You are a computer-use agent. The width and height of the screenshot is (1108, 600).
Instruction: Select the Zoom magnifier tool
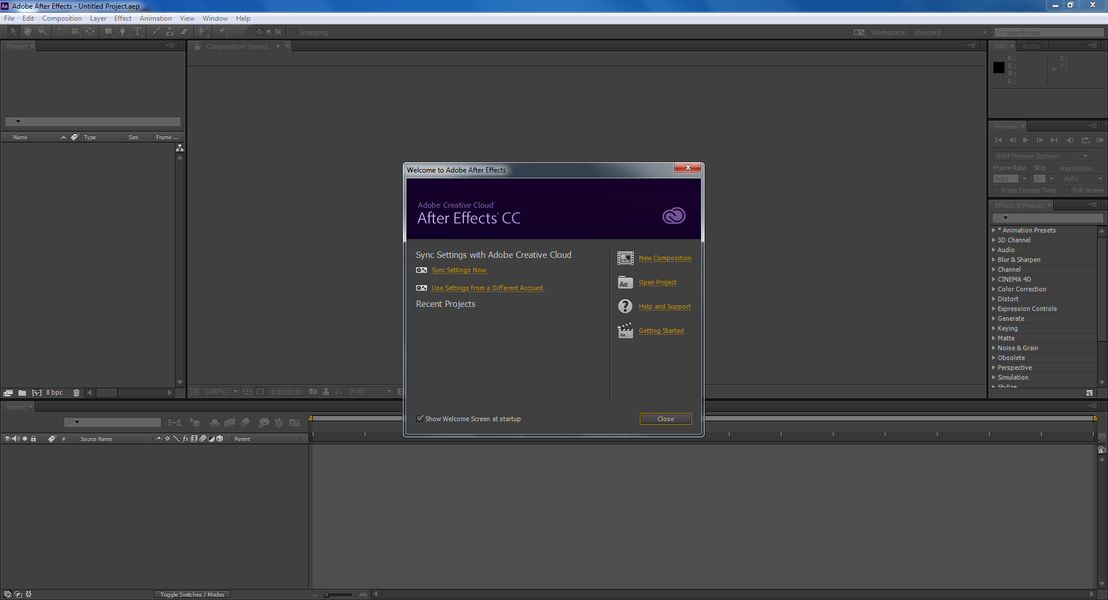[x=42, y=32]
